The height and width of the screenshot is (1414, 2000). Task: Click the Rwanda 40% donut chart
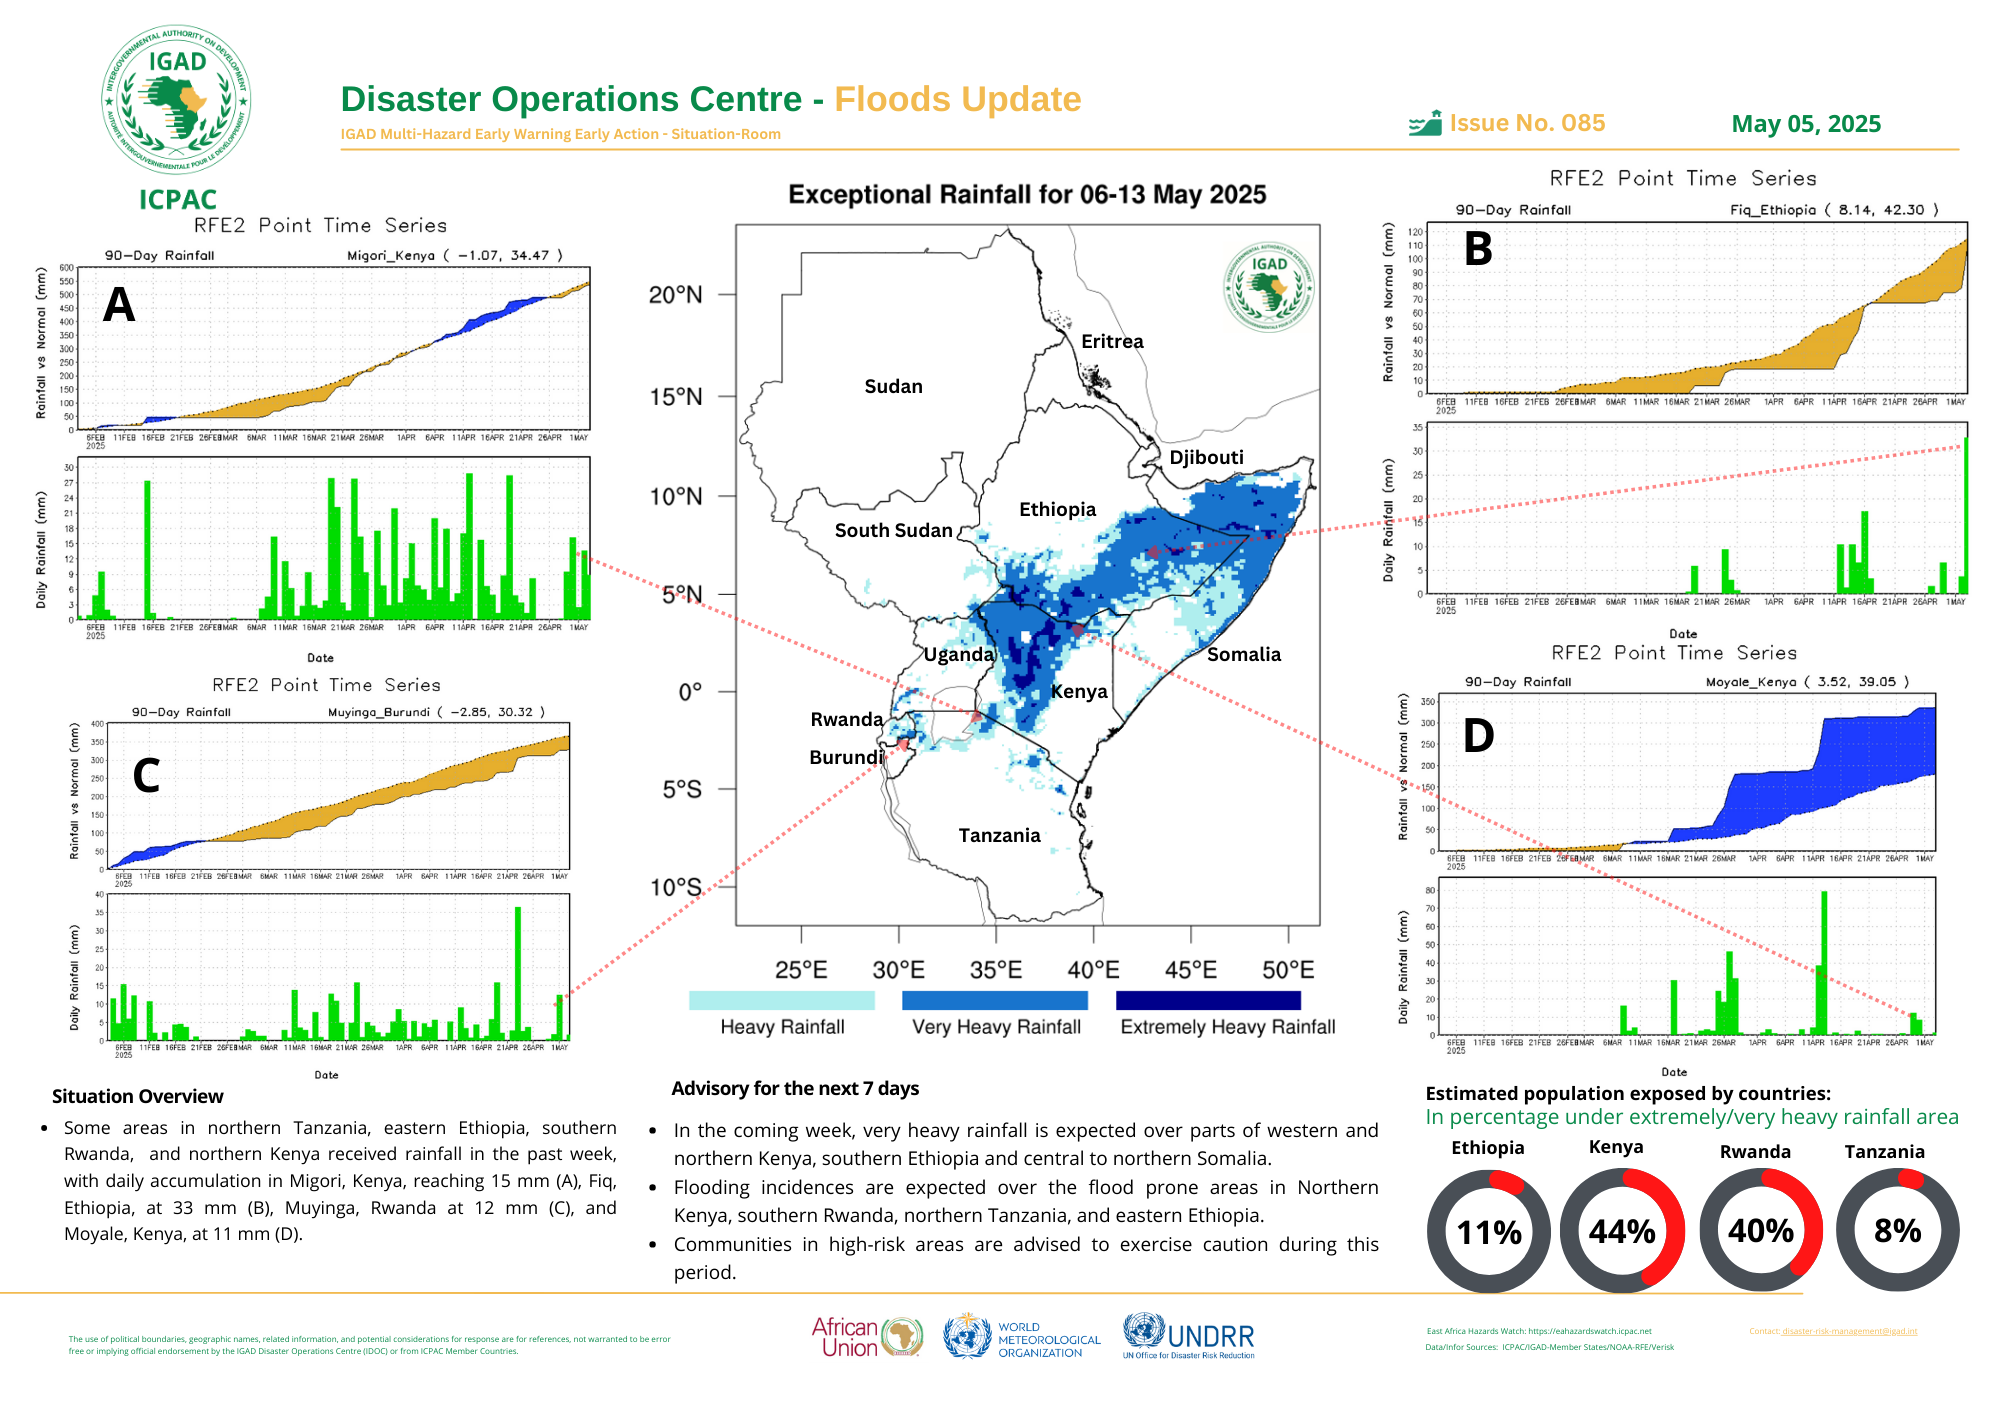[x=1761, y=1231]
